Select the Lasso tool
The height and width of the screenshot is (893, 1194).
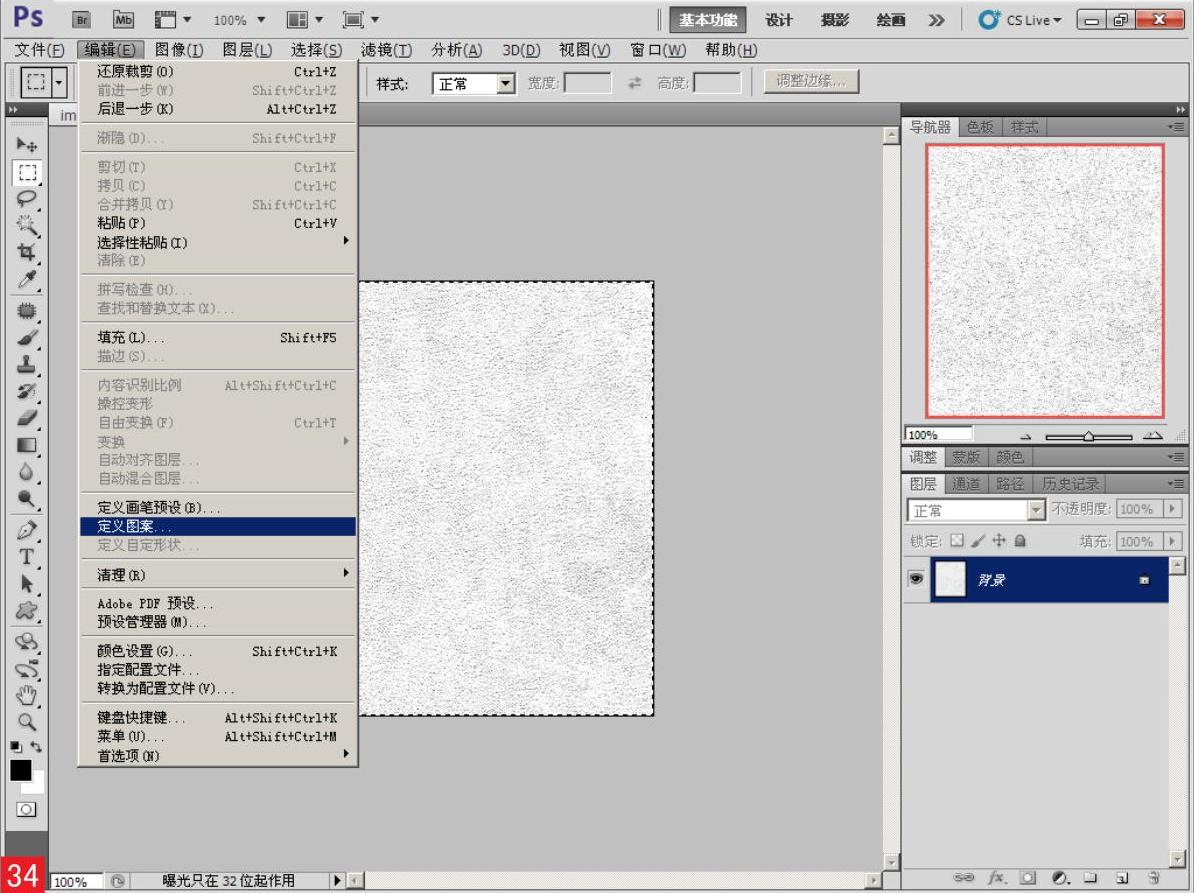coord(27,199)
